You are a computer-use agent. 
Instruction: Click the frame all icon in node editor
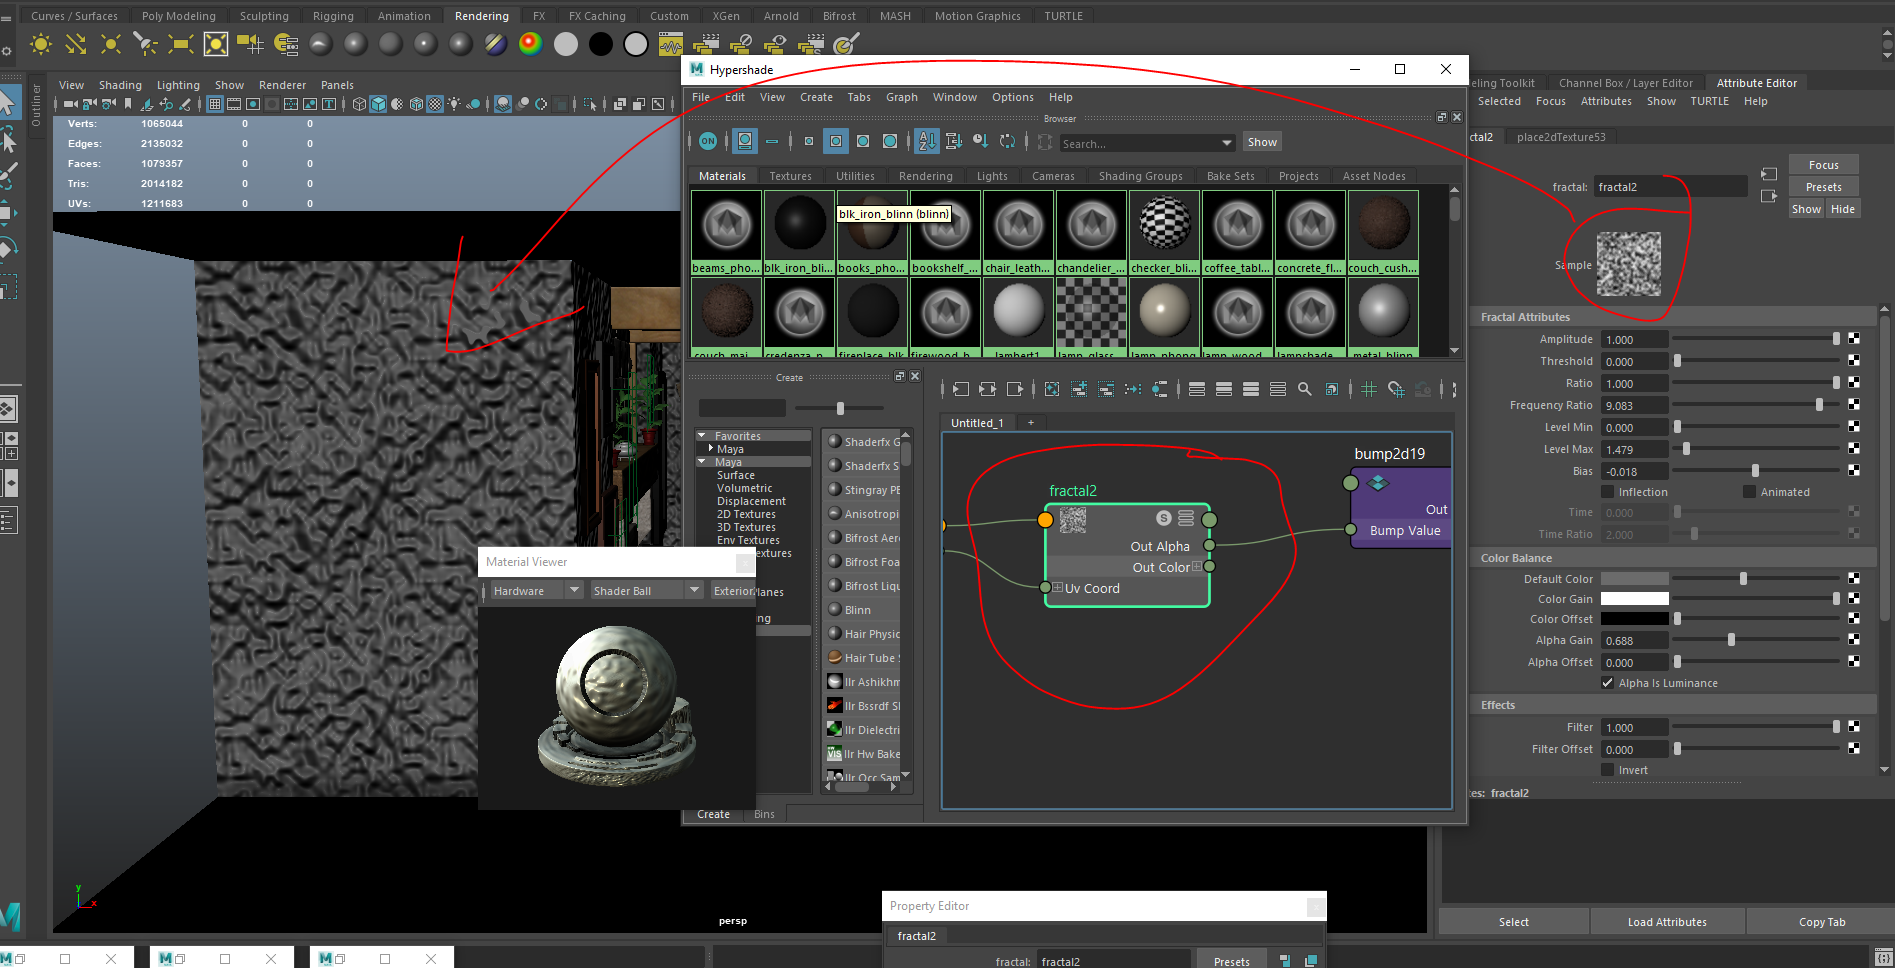tap(1052, 389)
